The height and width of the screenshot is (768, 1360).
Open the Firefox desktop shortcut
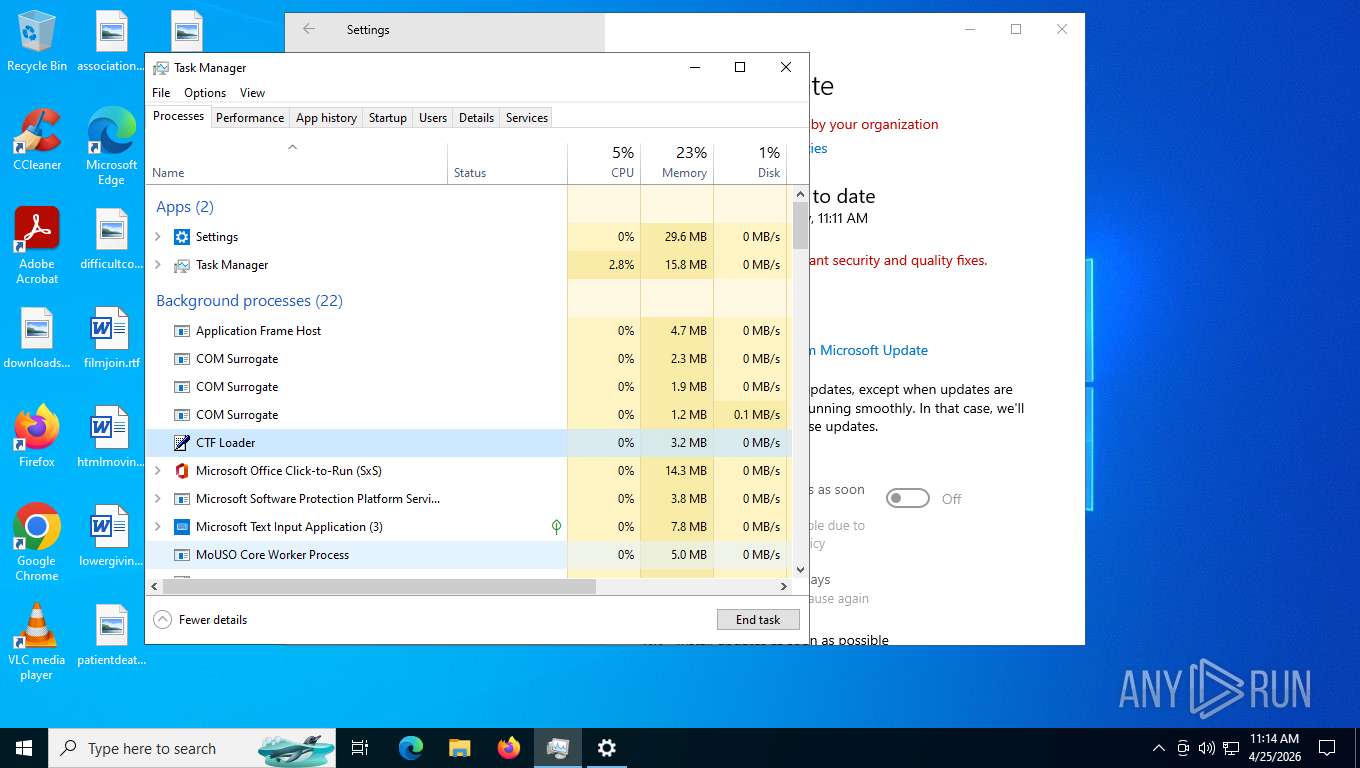coord(37,437)
